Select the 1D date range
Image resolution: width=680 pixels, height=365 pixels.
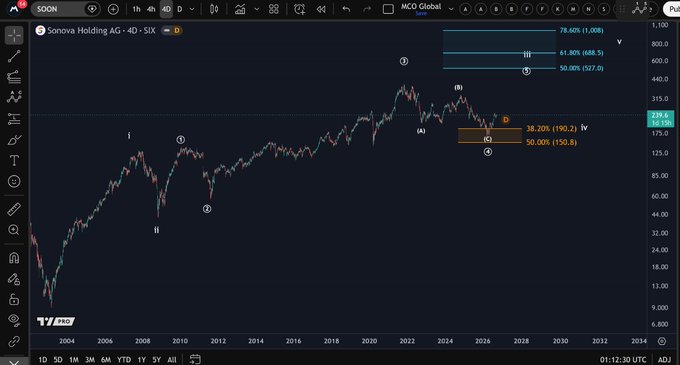(42, 359)
